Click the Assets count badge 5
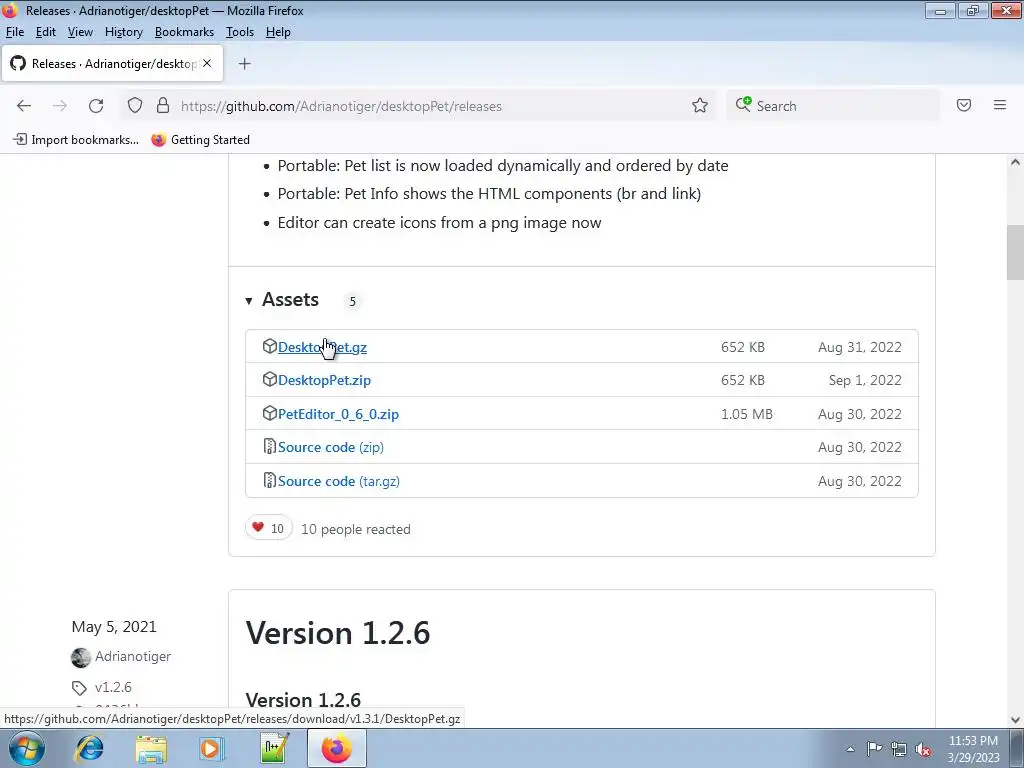Screen dimensions: 1024x768 [353, 301]
